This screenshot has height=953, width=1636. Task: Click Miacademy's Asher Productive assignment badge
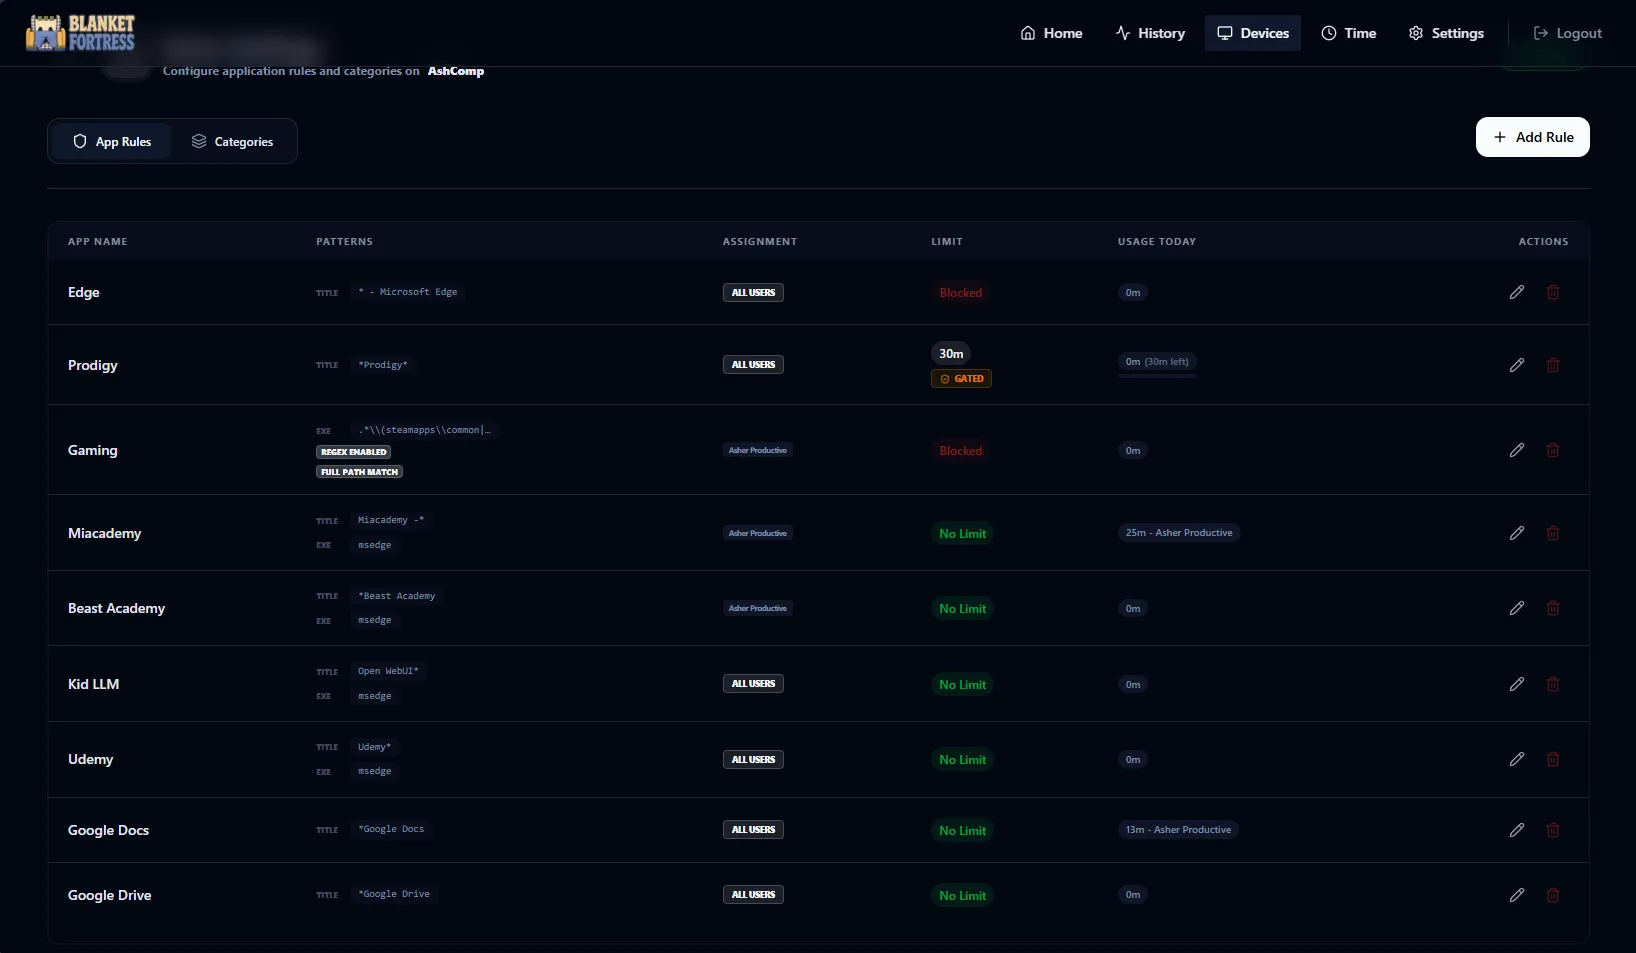[758, 533]
